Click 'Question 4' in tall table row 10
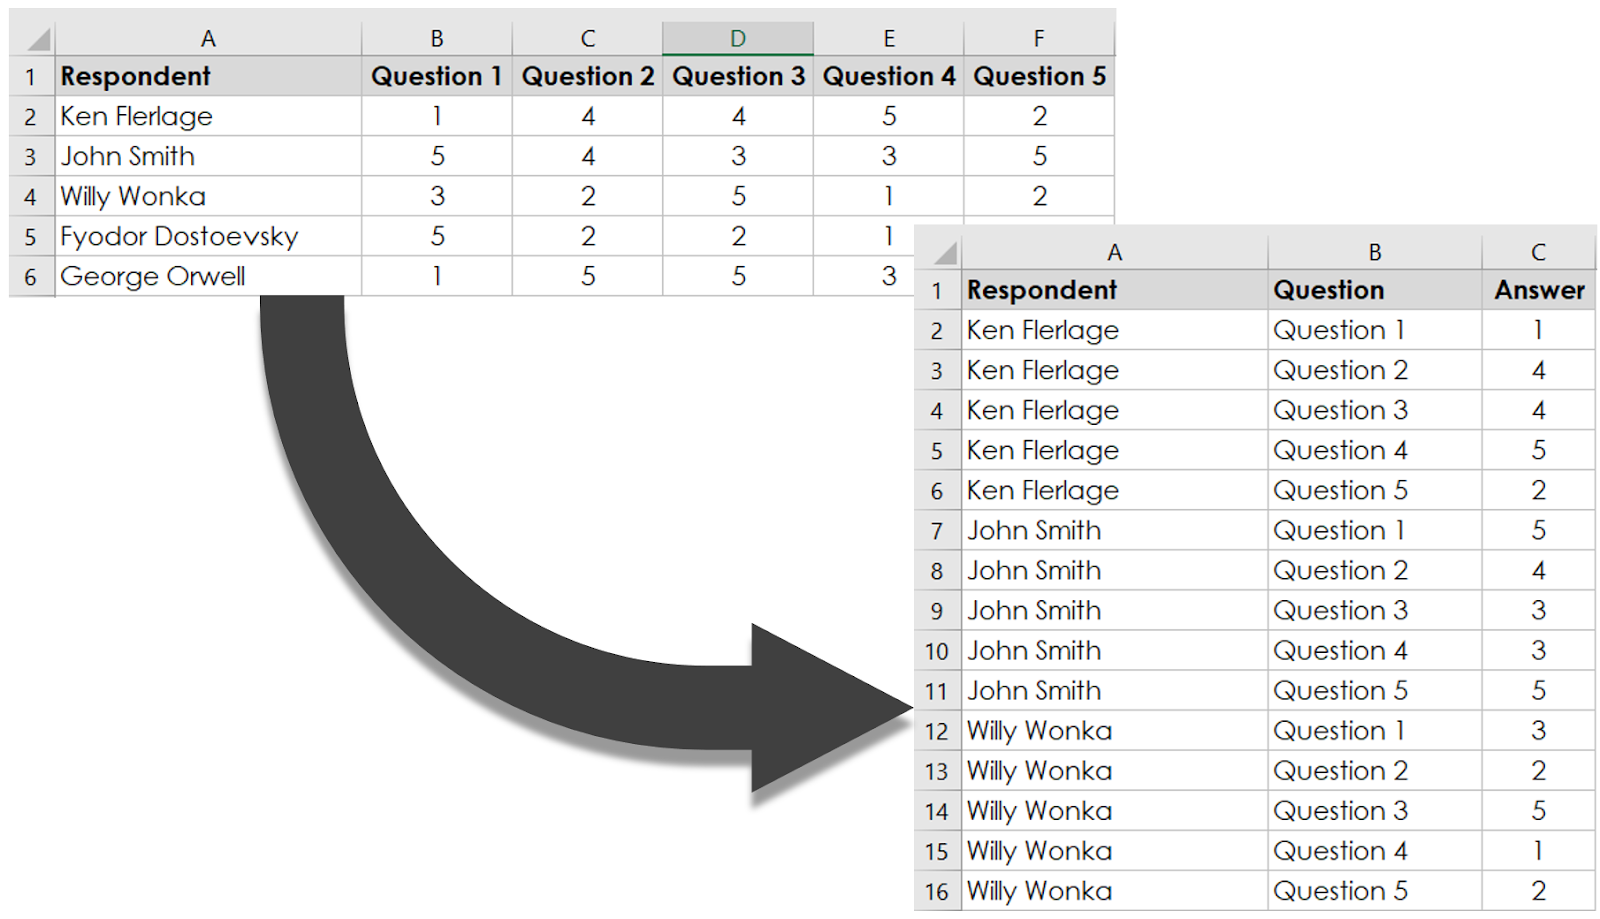 pos(1375,650)
